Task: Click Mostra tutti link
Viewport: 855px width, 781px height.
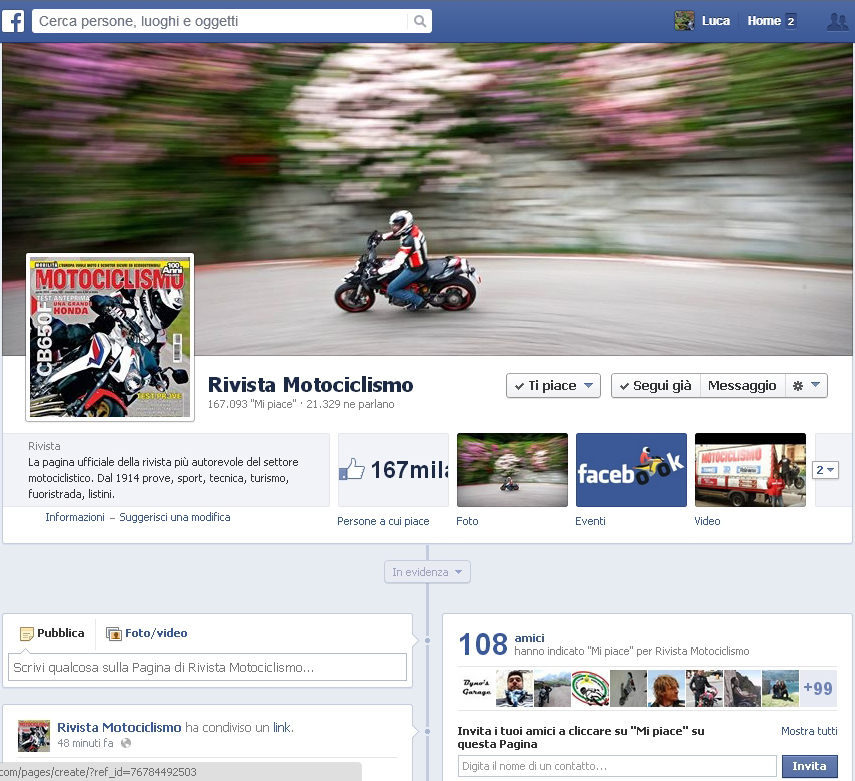Action: point(809,731)
